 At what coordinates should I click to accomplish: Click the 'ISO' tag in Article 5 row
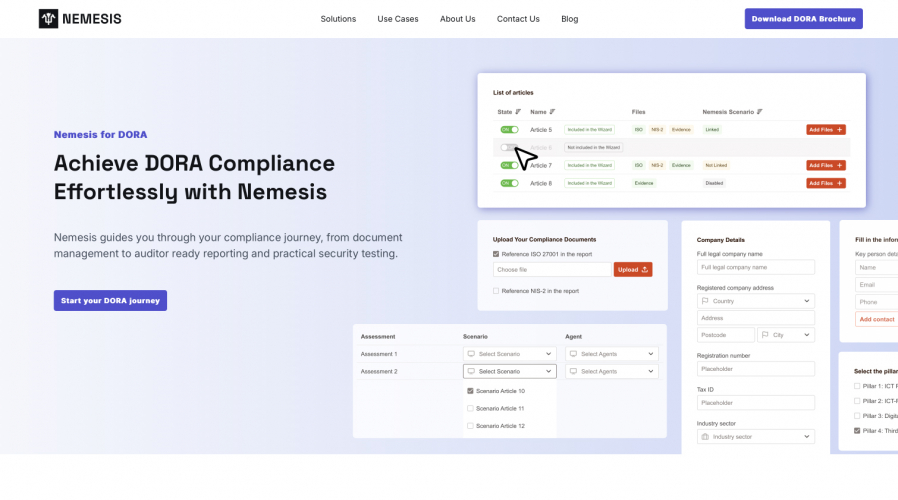tap(639, 130)
